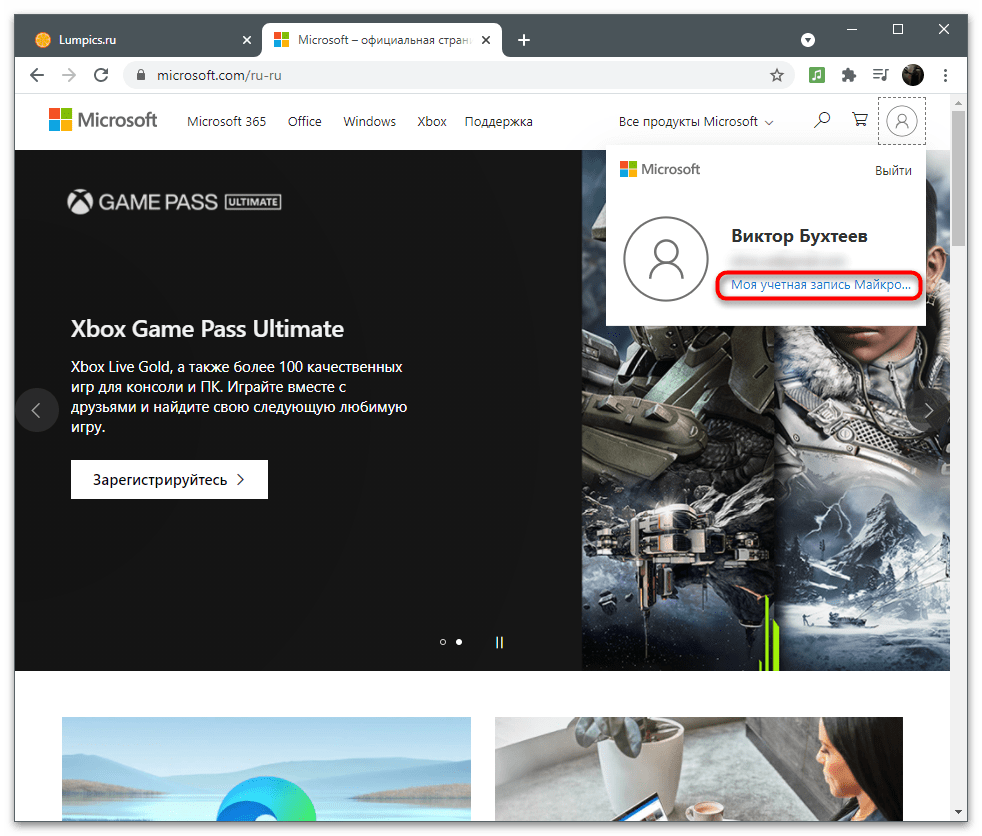Pause the carousel slideshow
Image resolution: width=982 pixels, height=836 pixels.
pos(499,642)
